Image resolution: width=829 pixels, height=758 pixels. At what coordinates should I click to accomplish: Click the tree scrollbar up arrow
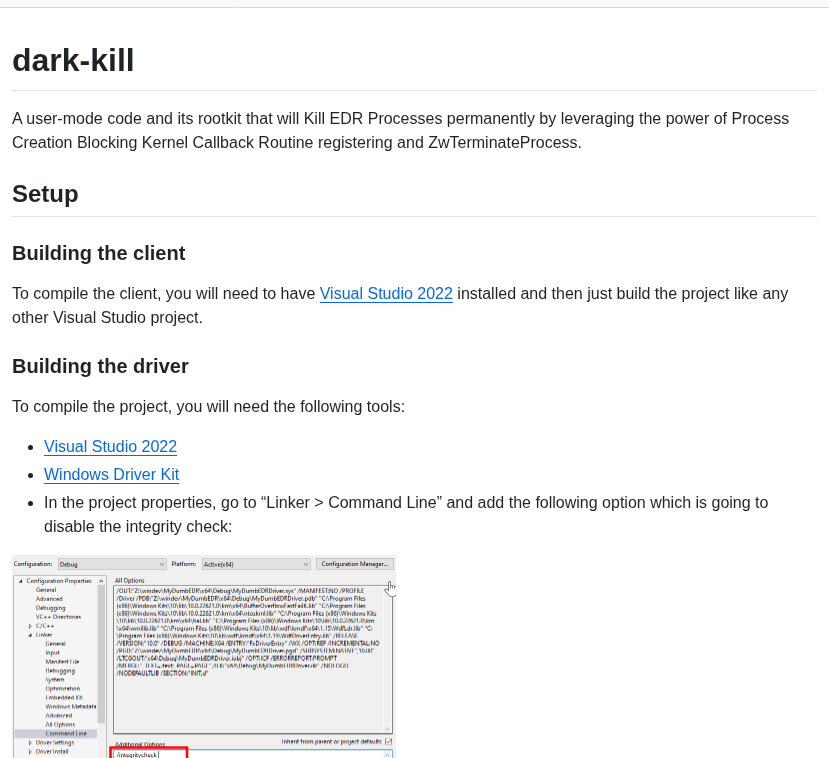102,581
